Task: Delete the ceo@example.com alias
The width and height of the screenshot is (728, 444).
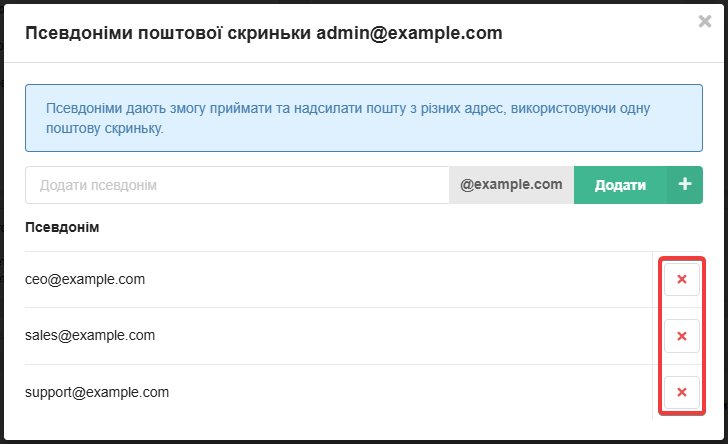Action: 682,280
